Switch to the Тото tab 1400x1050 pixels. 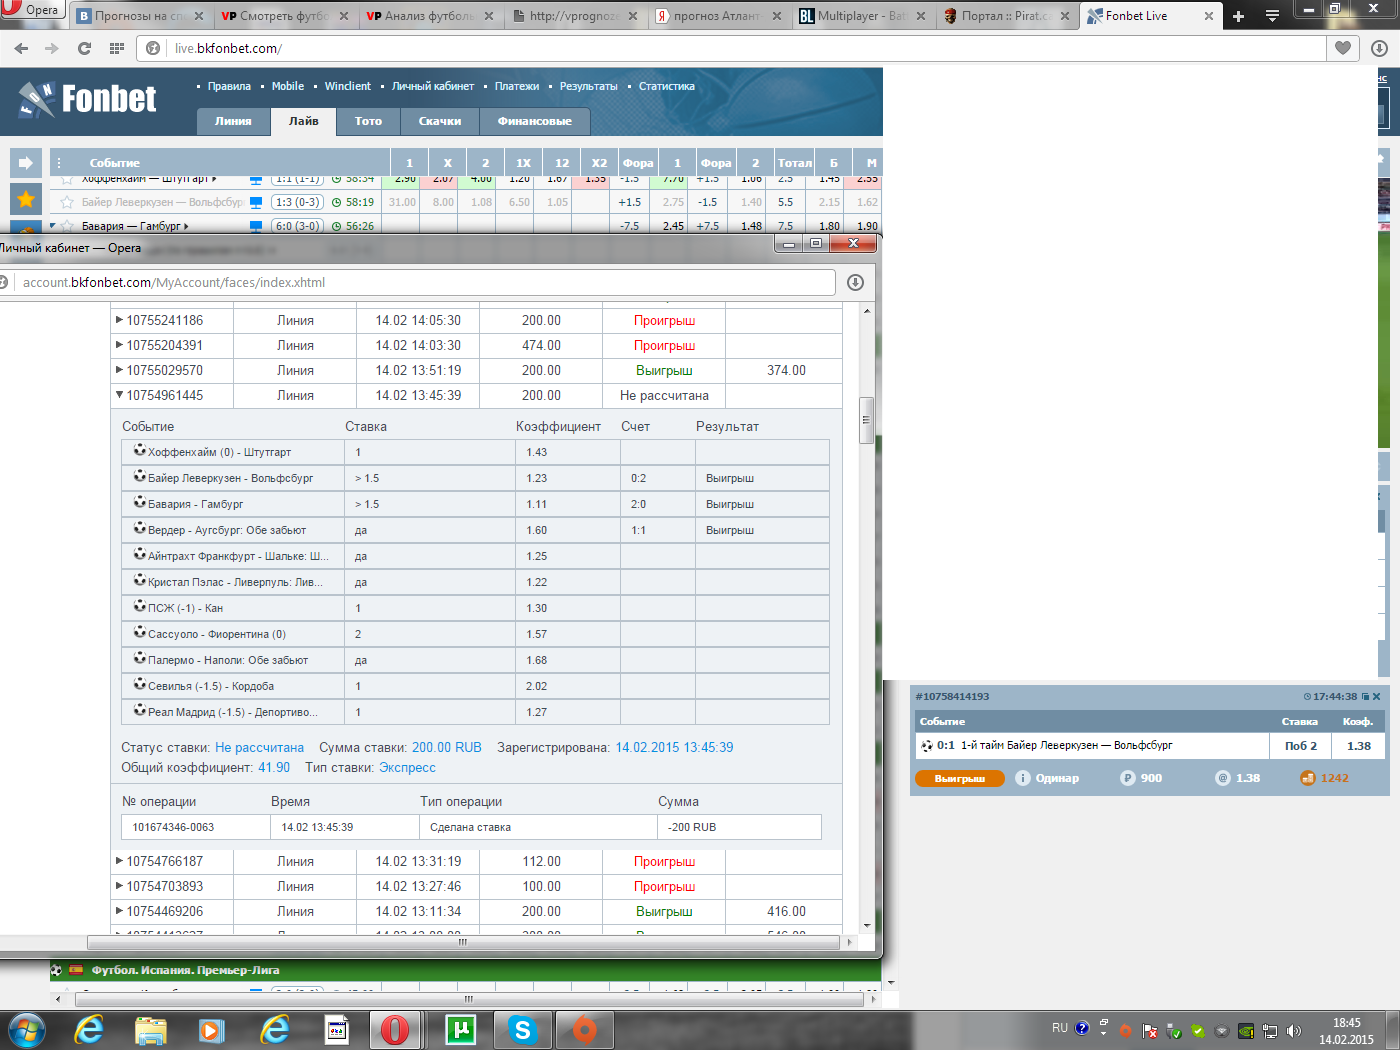pyautogui.click(x=368, y=121)
